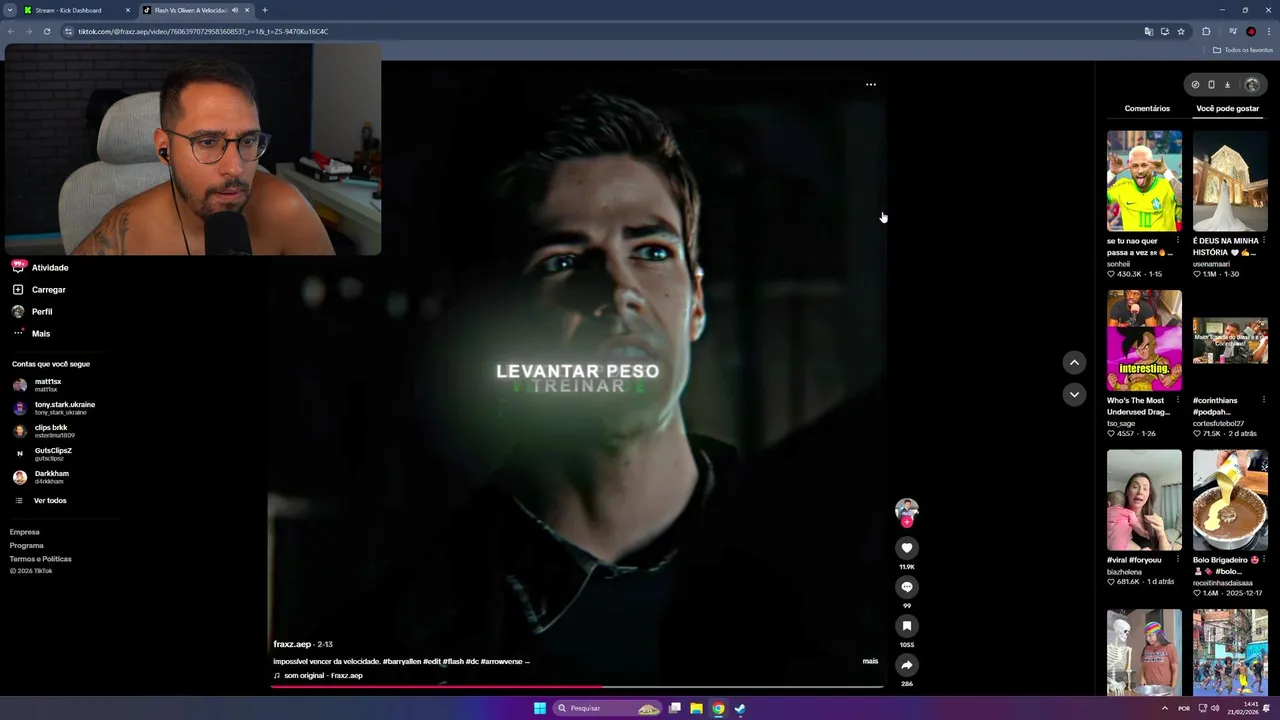Screen dimensions: 1280x720
Task: Switch to the Stream - Kick Dashboard tab
Action: point(77,10)
